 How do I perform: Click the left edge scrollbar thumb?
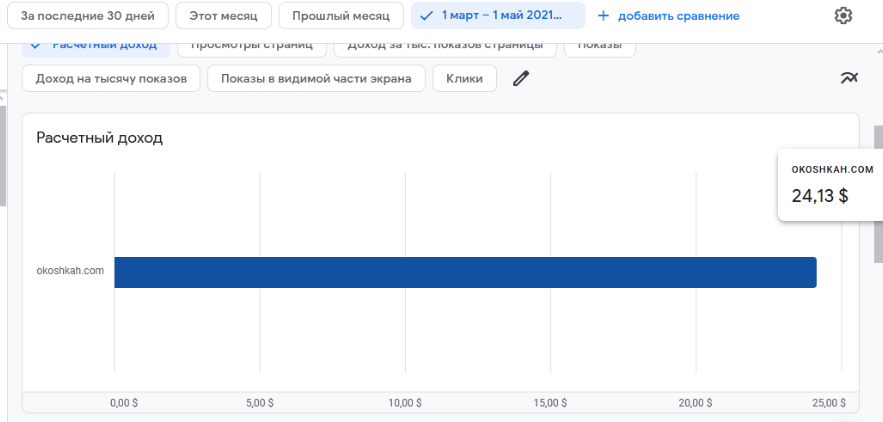(3, 155)
